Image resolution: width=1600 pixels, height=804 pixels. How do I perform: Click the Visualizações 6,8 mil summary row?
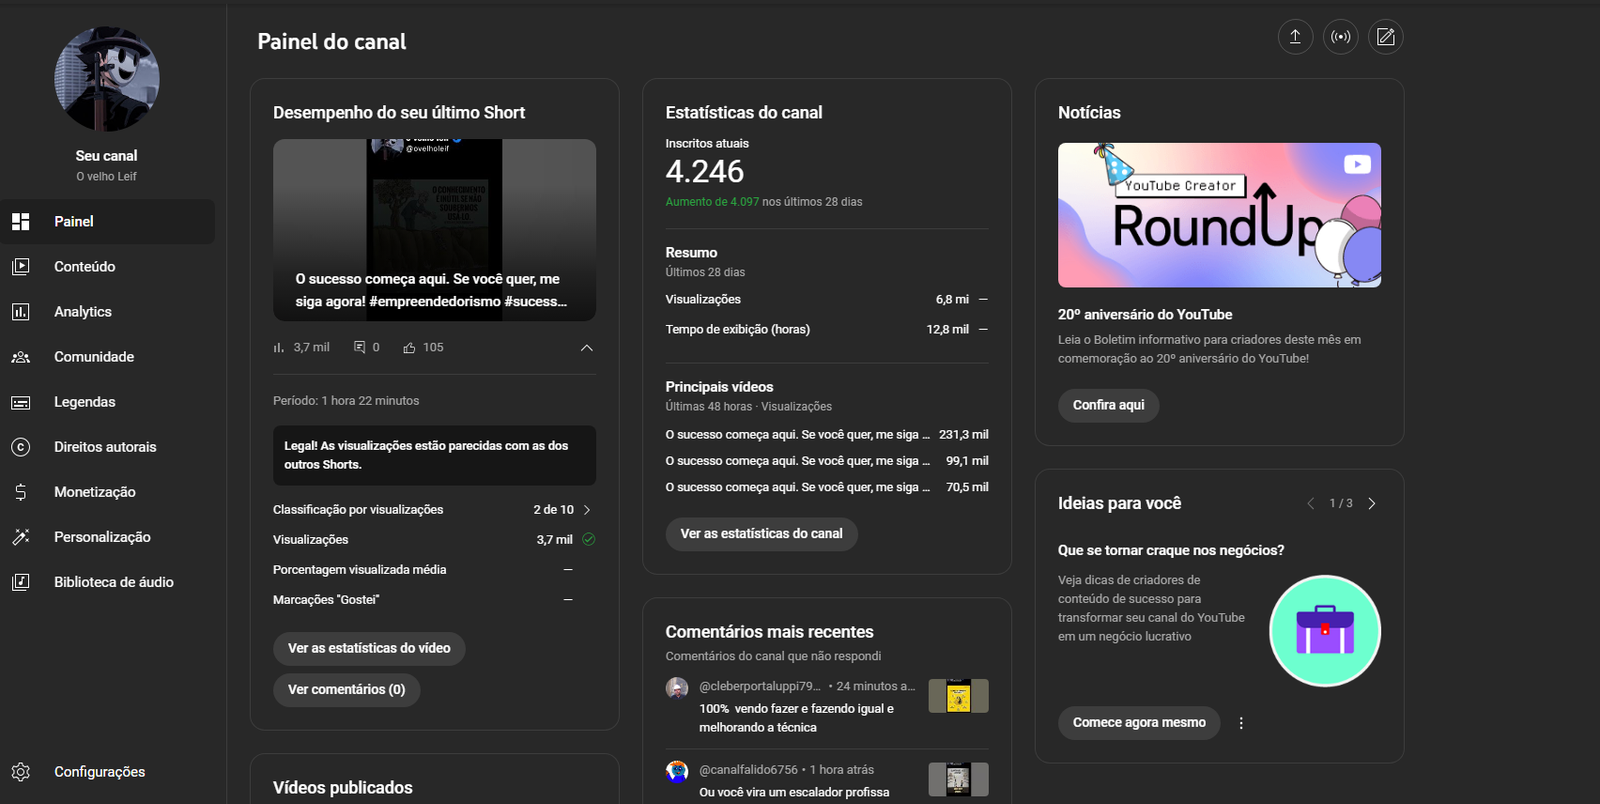[827, 300]
